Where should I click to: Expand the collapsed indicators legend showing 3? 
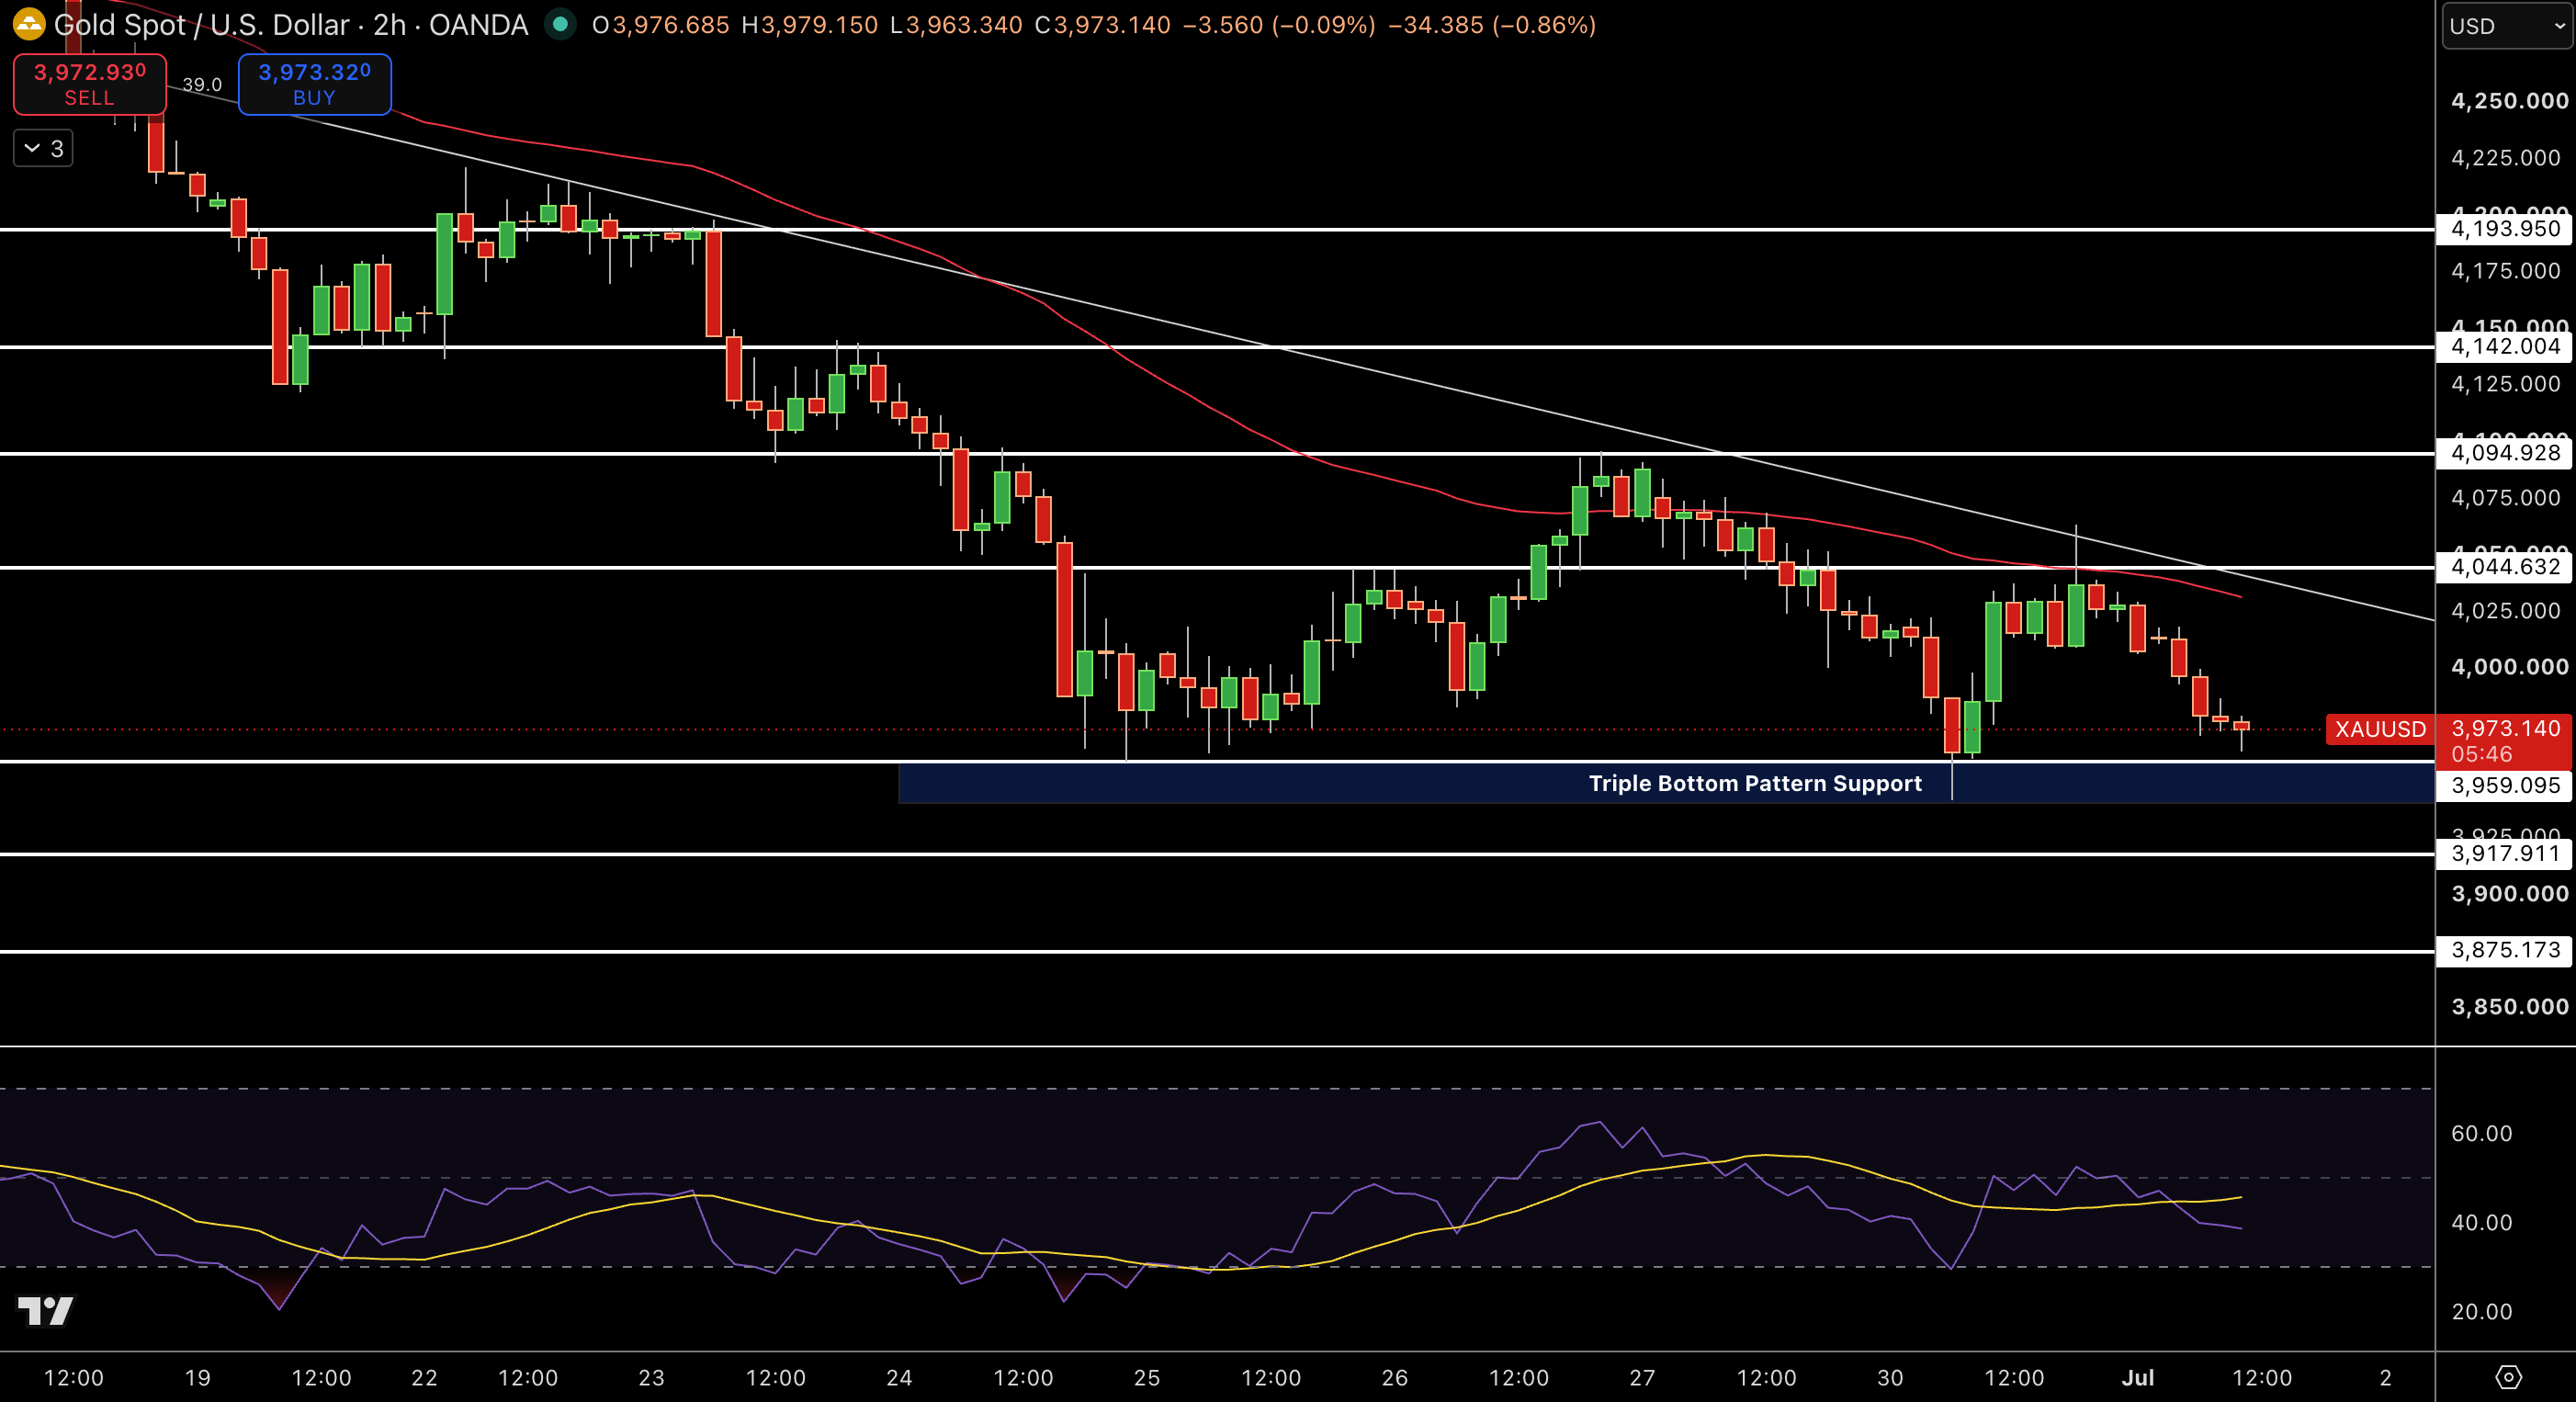pos(43,148)
